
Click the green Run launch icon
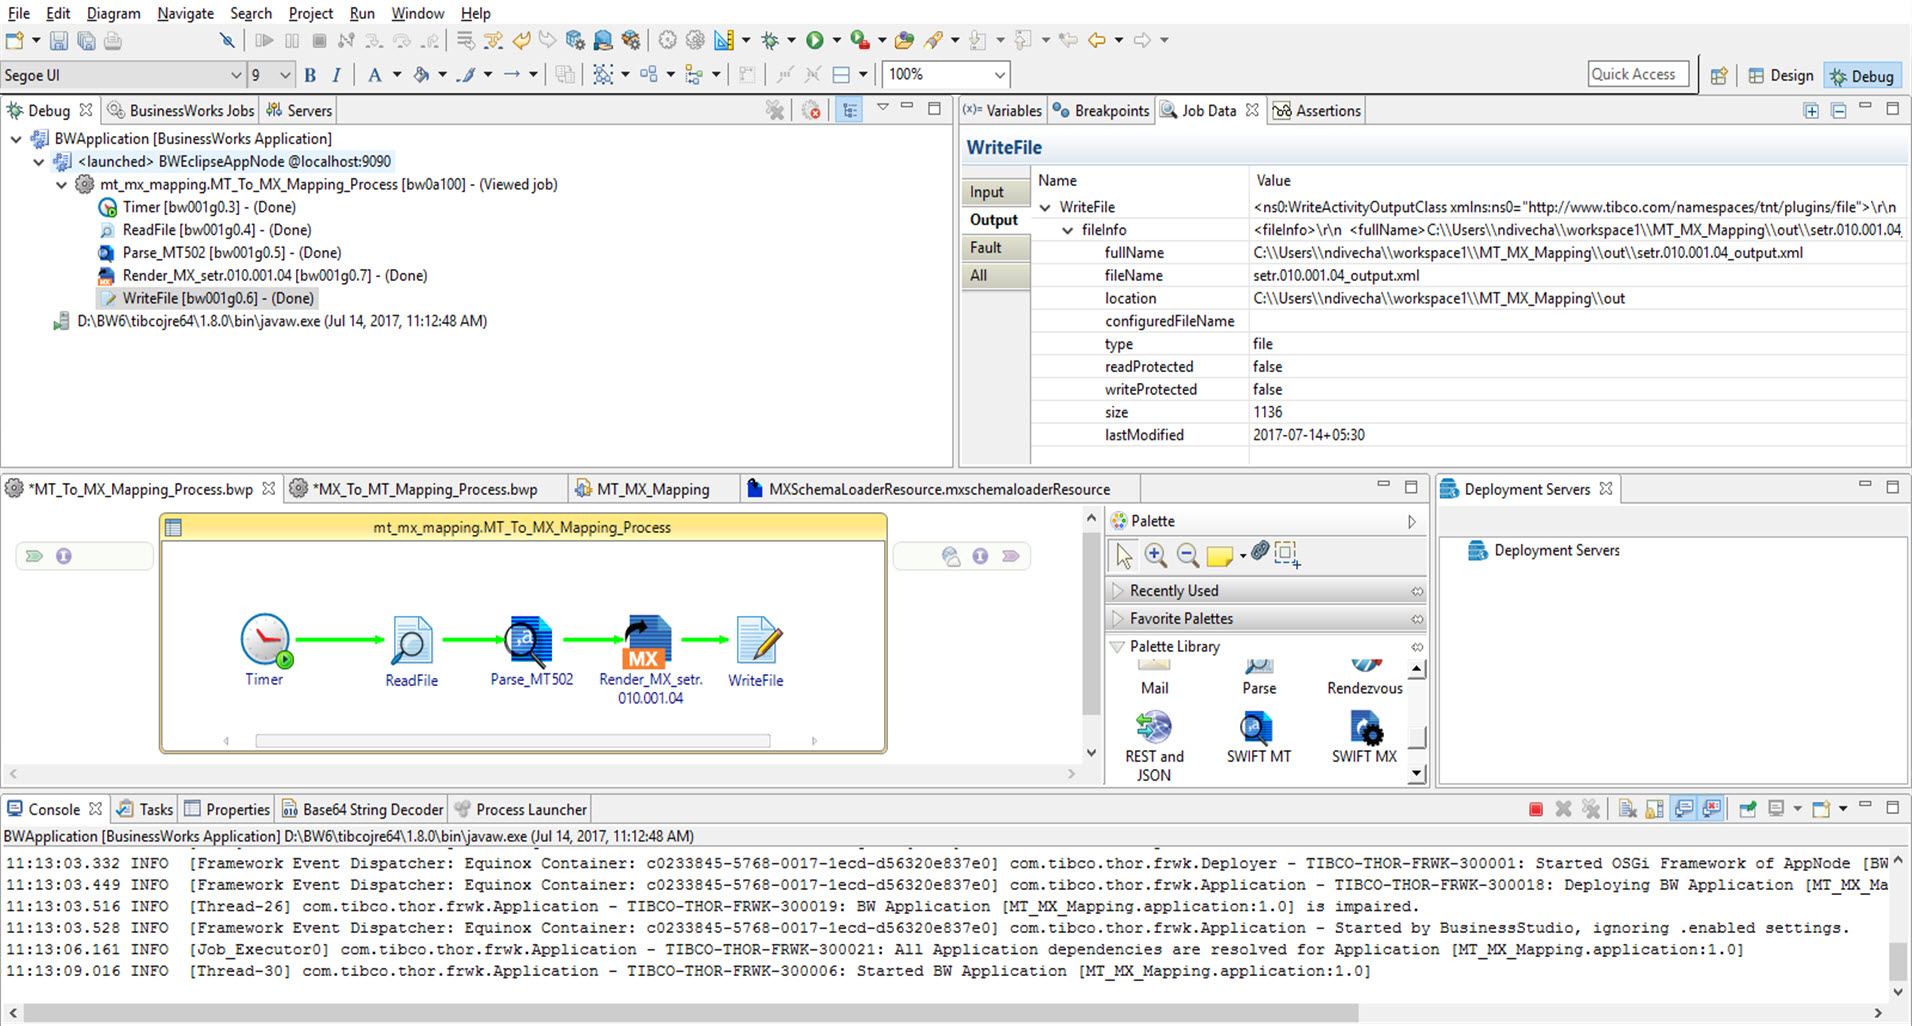point(815,40)
